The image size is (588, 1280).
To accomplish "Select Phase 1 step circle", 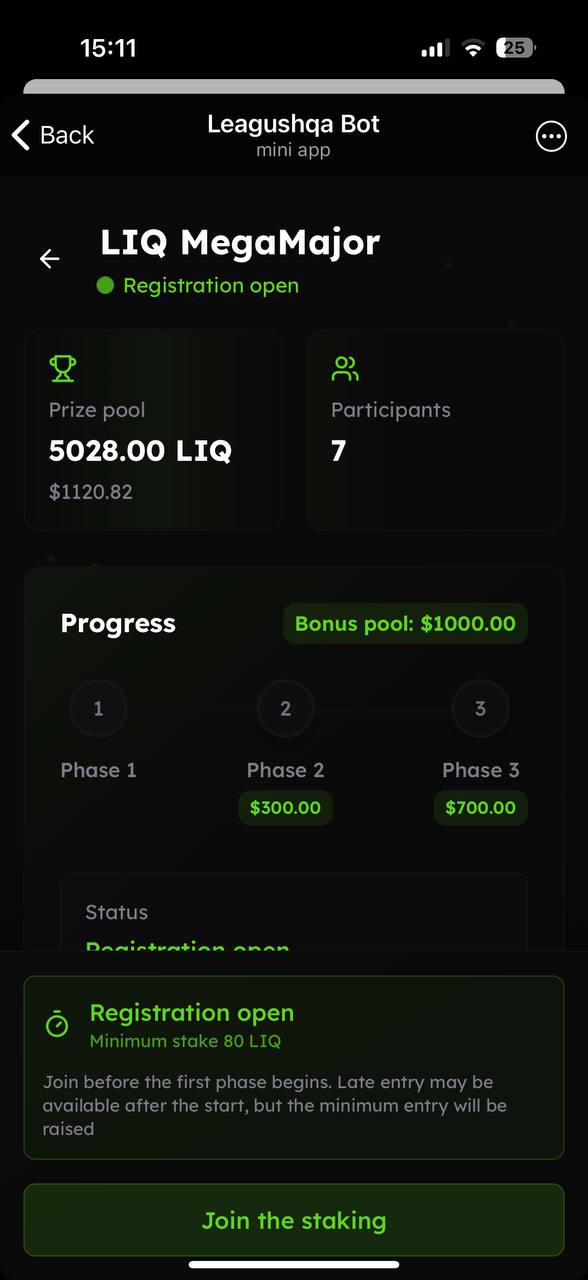I will tap(98, 709).
